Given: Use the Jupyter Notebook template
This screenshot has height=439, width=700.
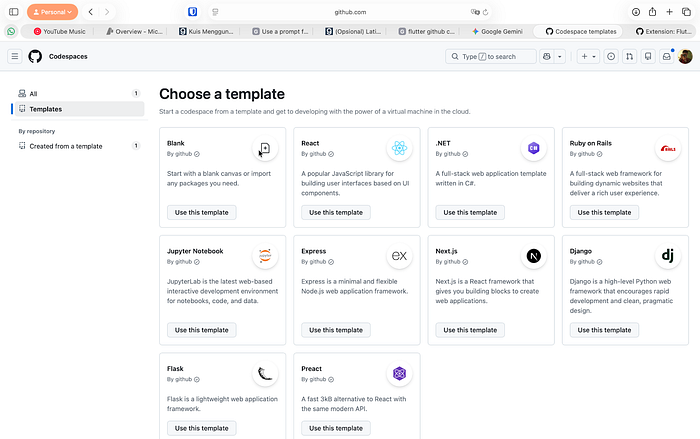Looking at the screenshot, I should coord(201,330).
